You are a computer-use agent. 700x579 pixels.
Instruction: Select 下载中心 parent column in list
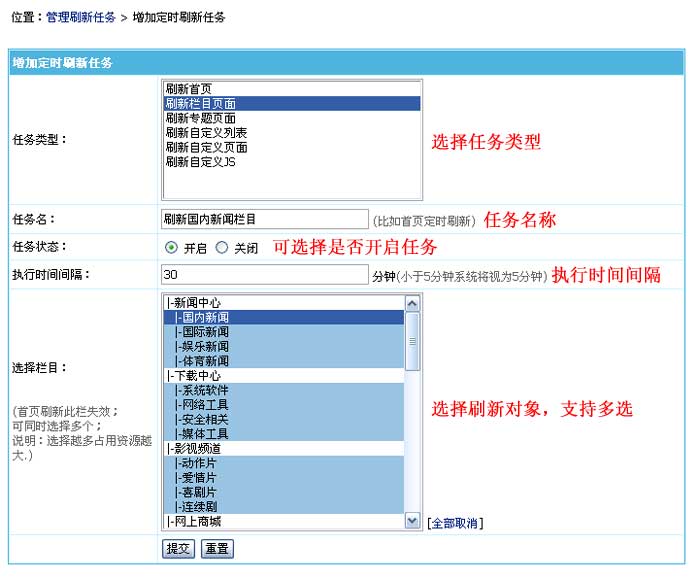click(x=195, y=375)
